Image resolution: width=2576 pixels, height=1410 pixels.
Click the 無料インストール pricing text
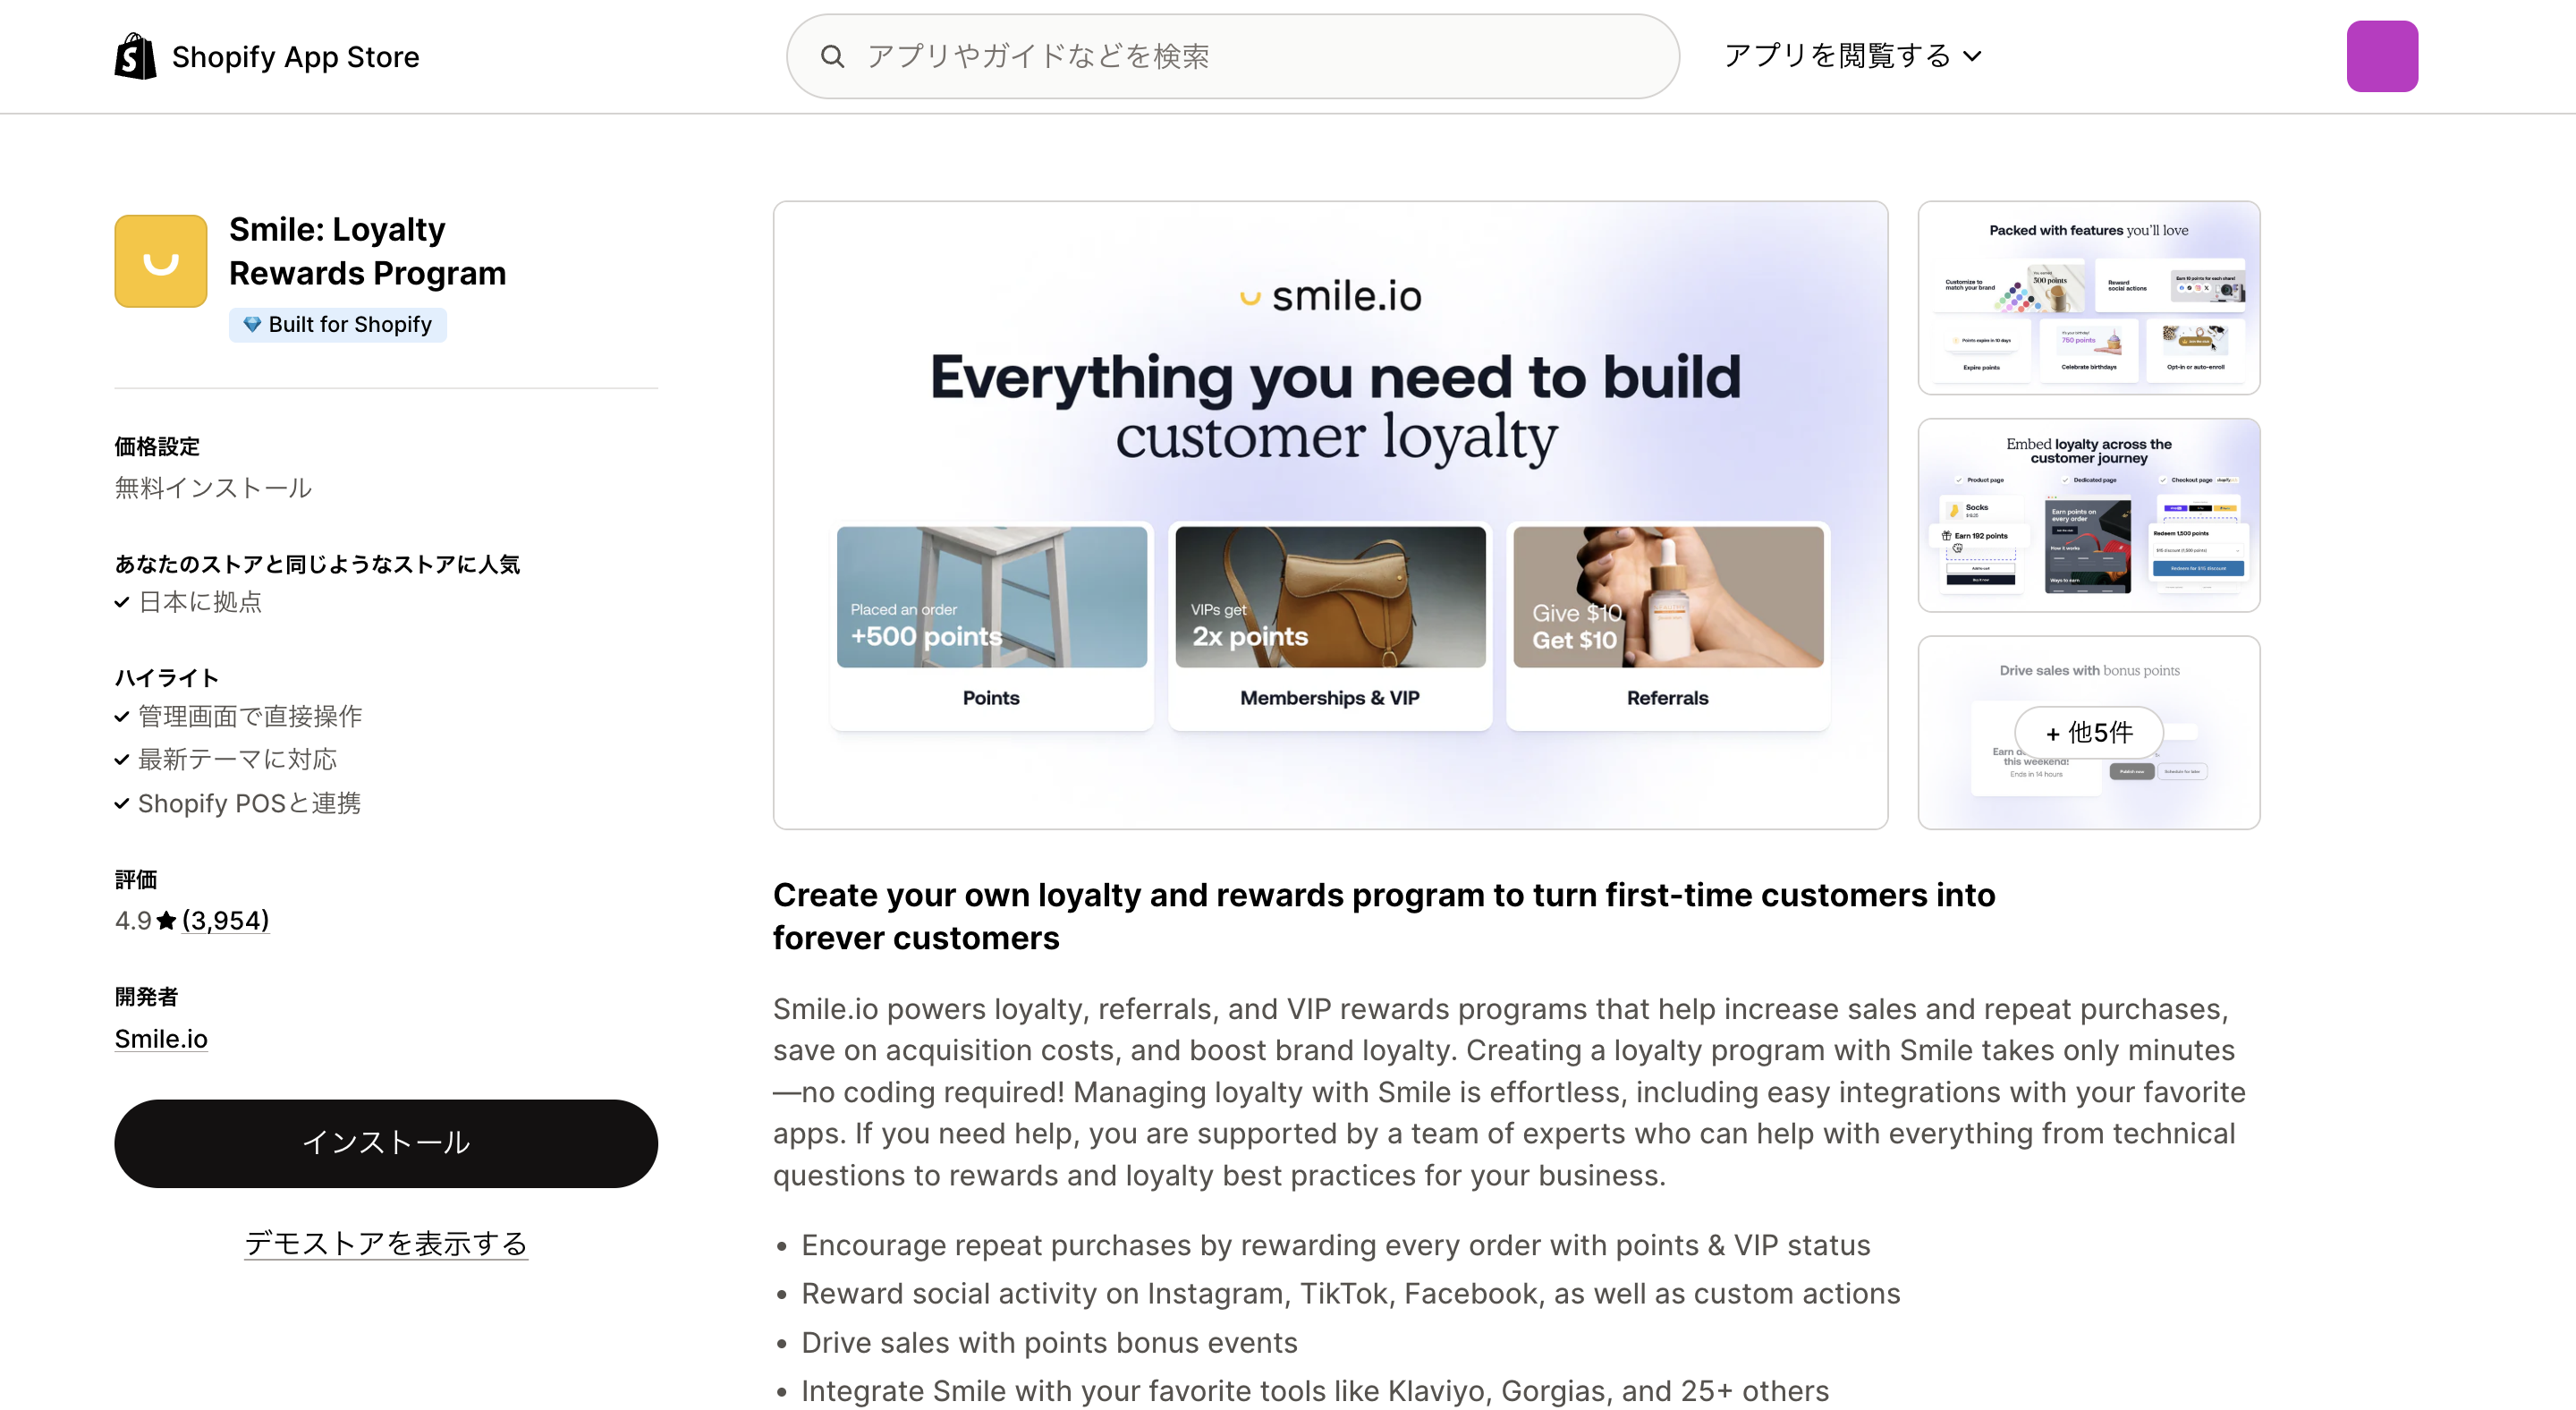point(213,488)
